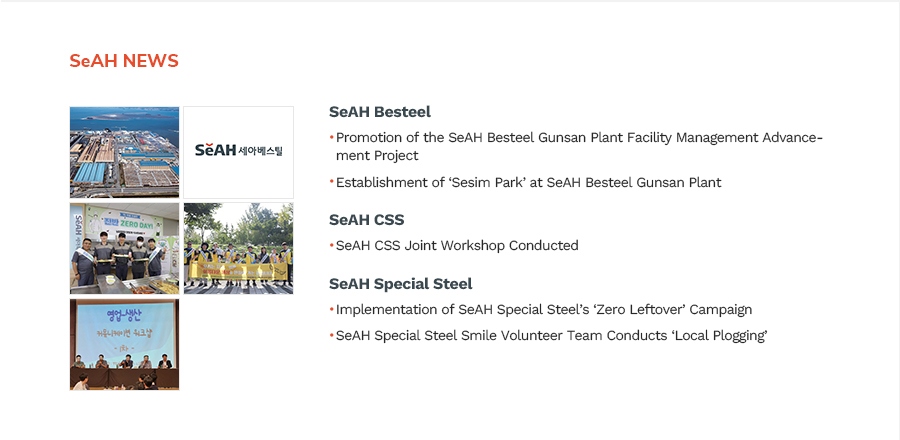Open the workshop presentation stage photo
The height and width of the screenshot is (440, 900).
click(124, 344)
